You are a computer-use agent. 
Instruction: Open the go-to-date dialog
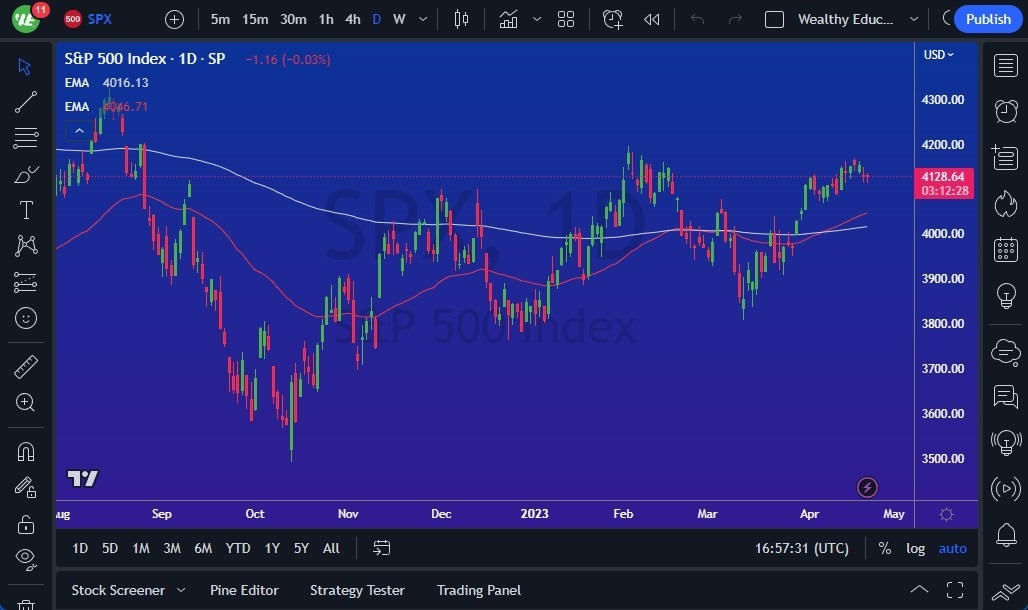point(381,548)
